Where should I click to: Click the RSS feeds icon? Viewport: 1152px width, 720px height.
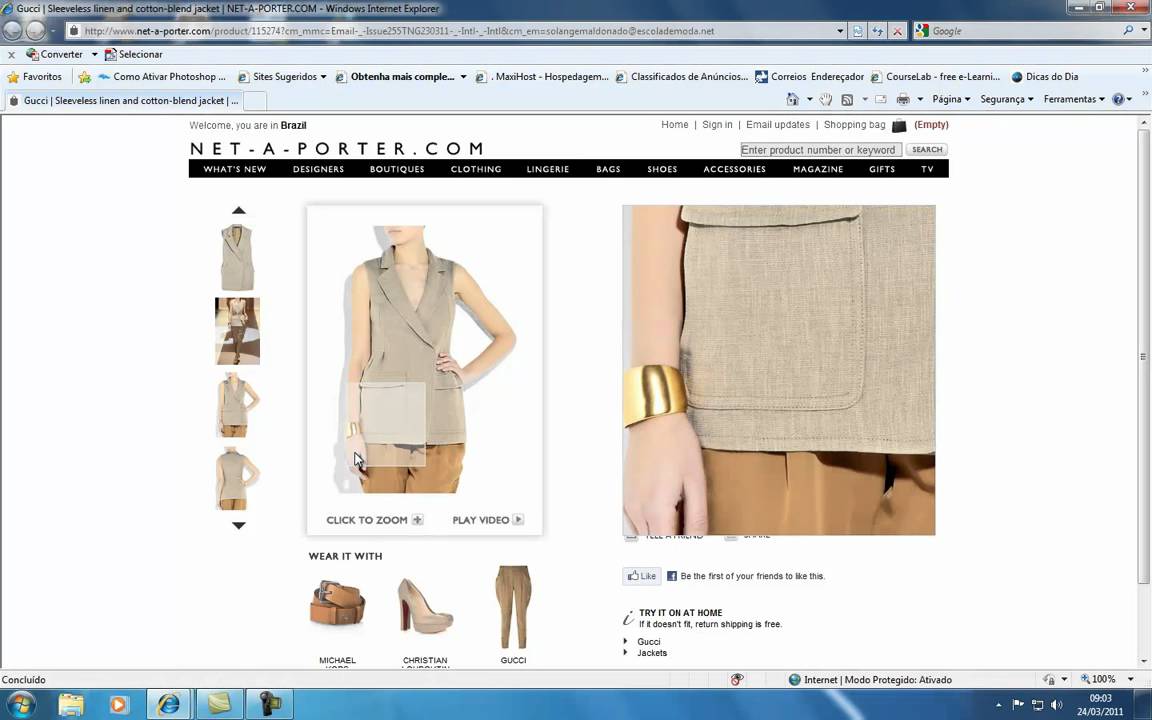847,99
